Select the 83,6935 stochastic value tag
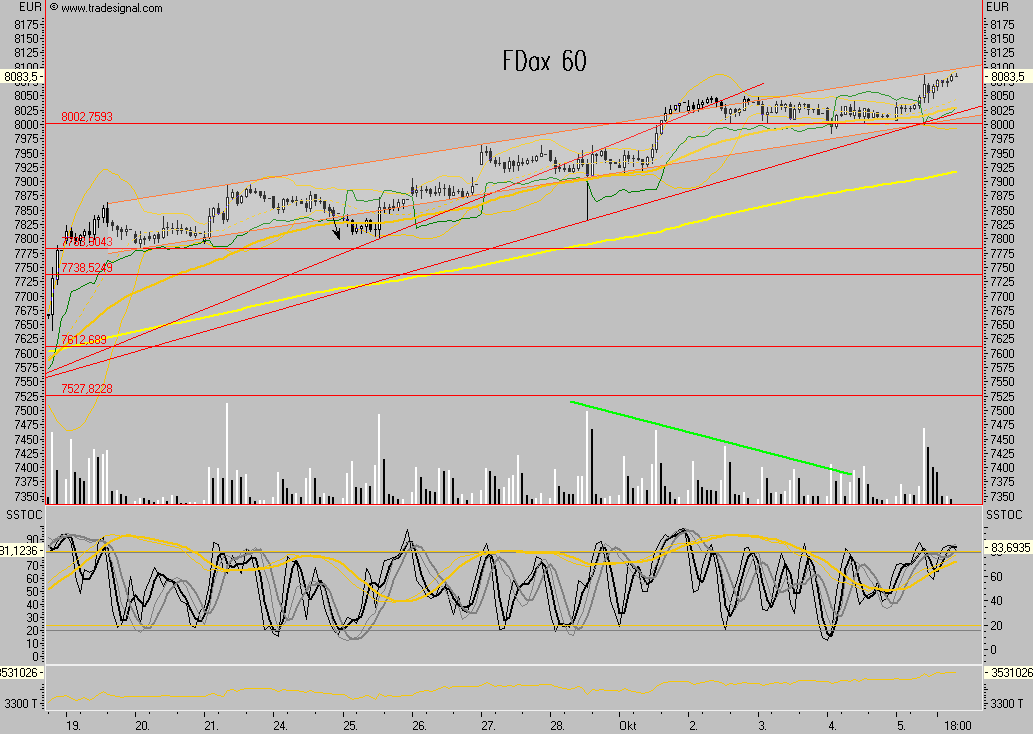 tap(1008, 549)
